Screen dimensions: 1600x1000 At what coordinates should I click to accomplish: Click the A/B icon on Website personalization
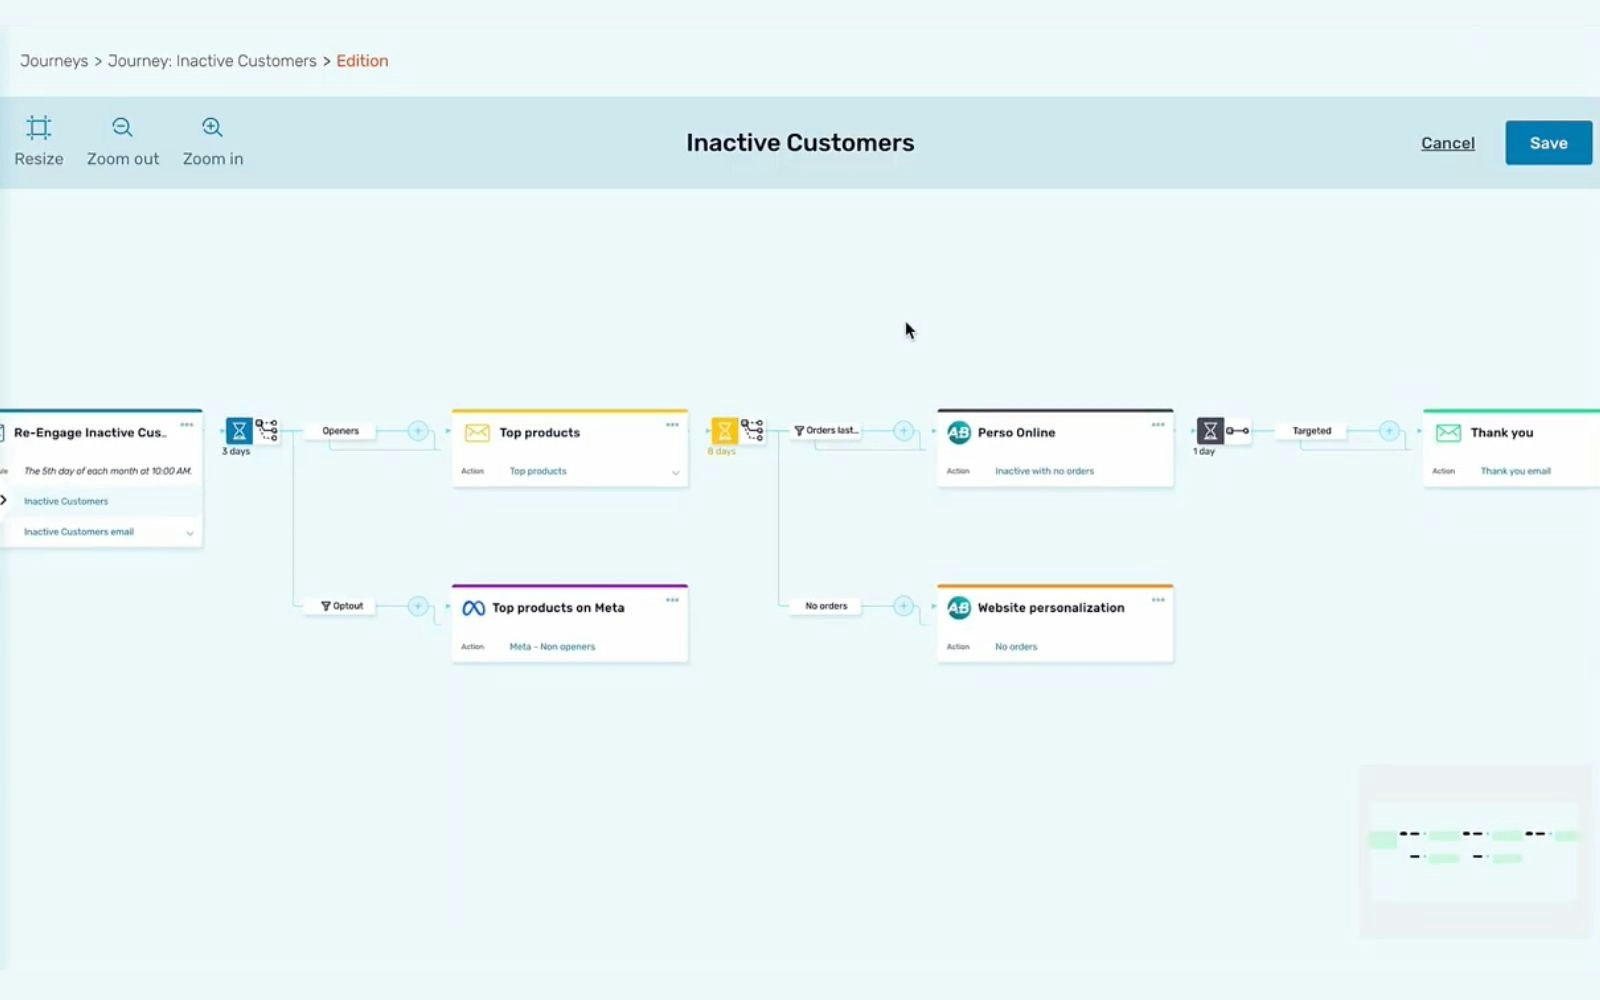(959, 607)
